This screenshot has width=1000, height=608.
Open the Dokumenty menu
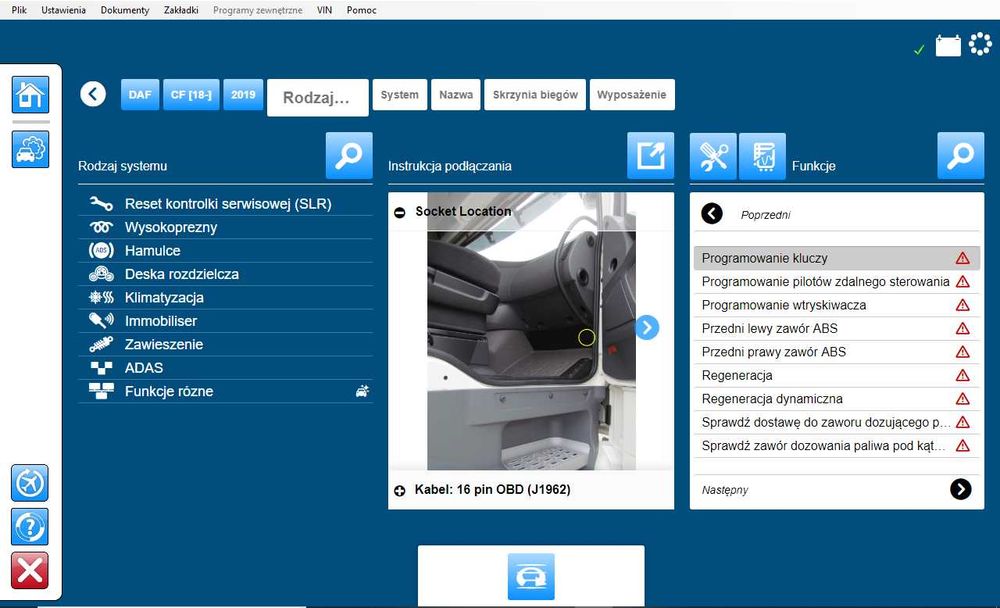pyautogui.click(x=125, y=10)
